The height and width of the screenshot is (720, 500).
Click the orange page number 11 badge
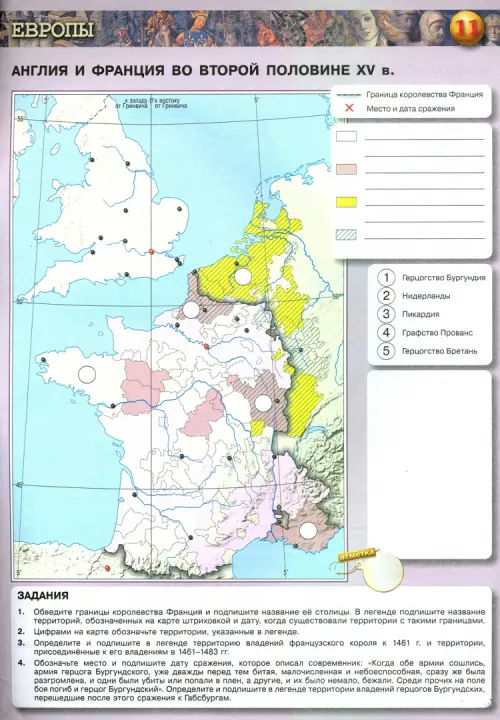point(466,28)
